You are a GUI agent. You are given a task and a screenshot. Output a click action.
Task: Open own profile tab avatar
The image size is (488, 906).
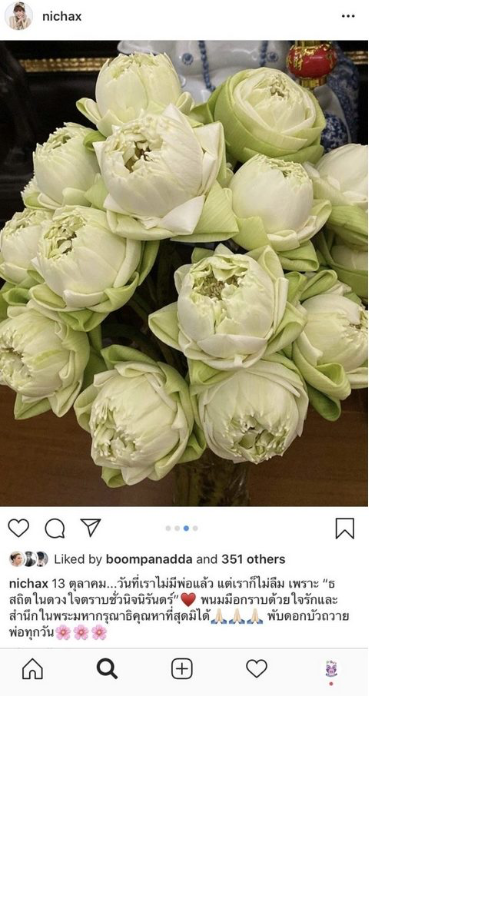point(331,669)
